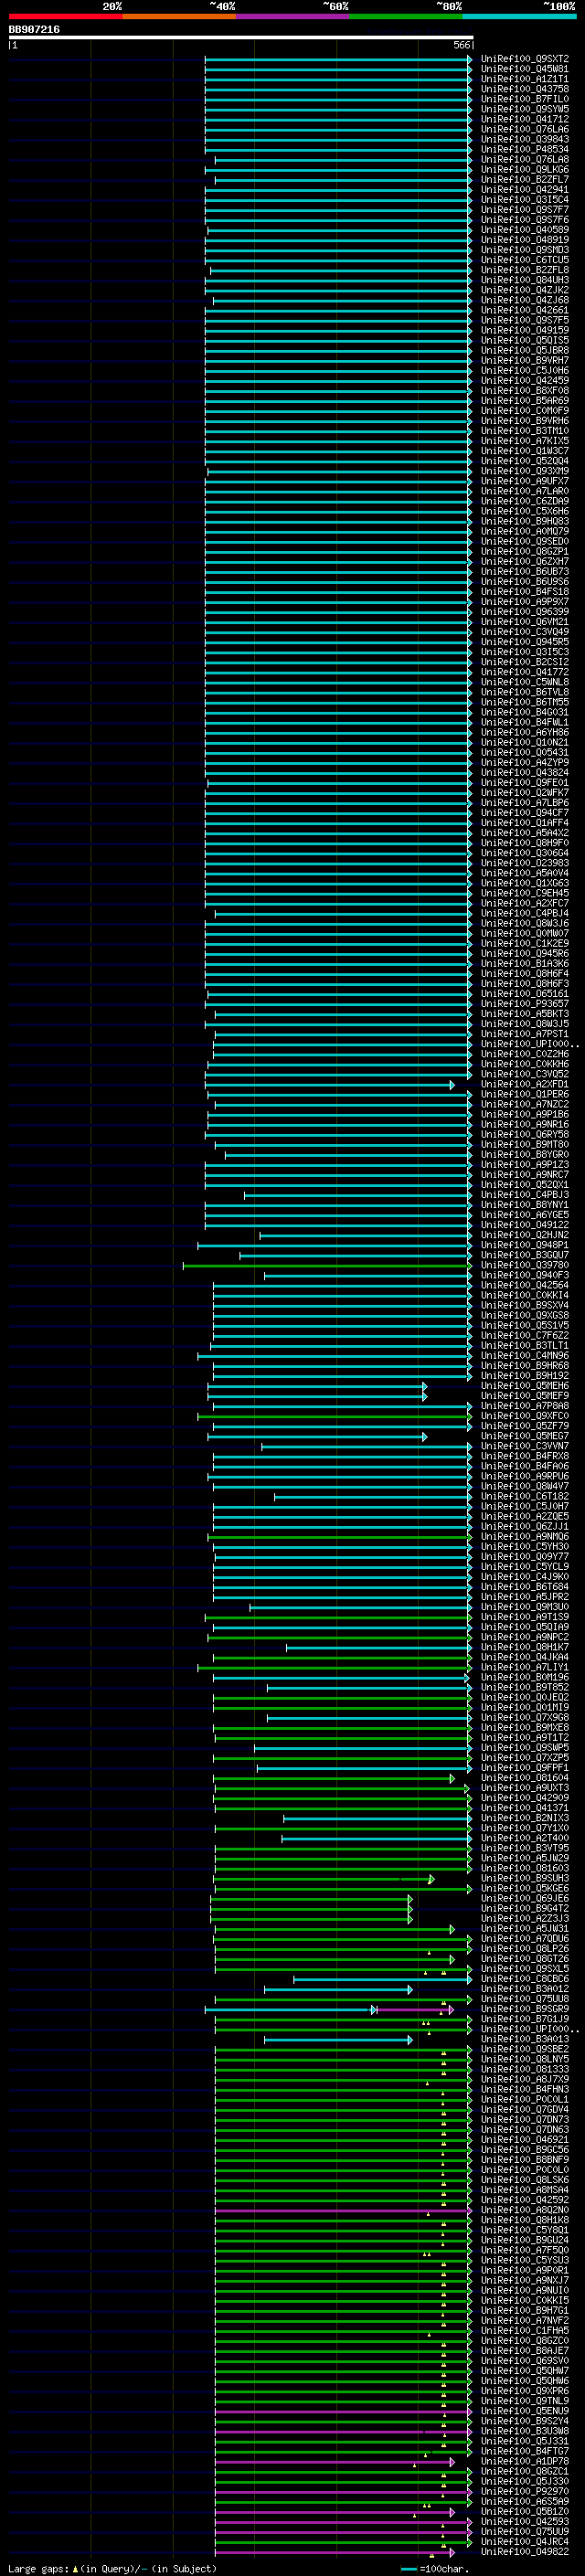
Task: Open hit UniRef100_Q45W81
Action: pos(525,69)
